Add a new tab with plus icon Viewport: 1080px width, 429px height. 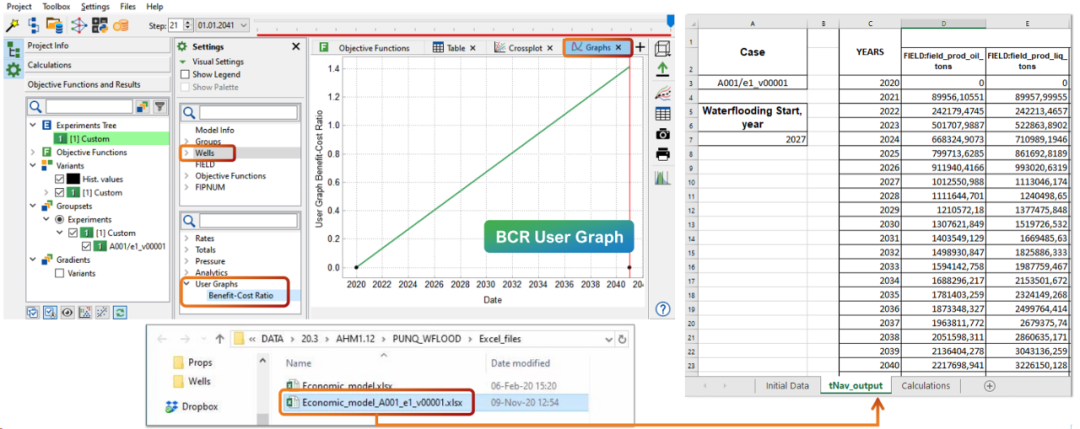pos(641,47)
